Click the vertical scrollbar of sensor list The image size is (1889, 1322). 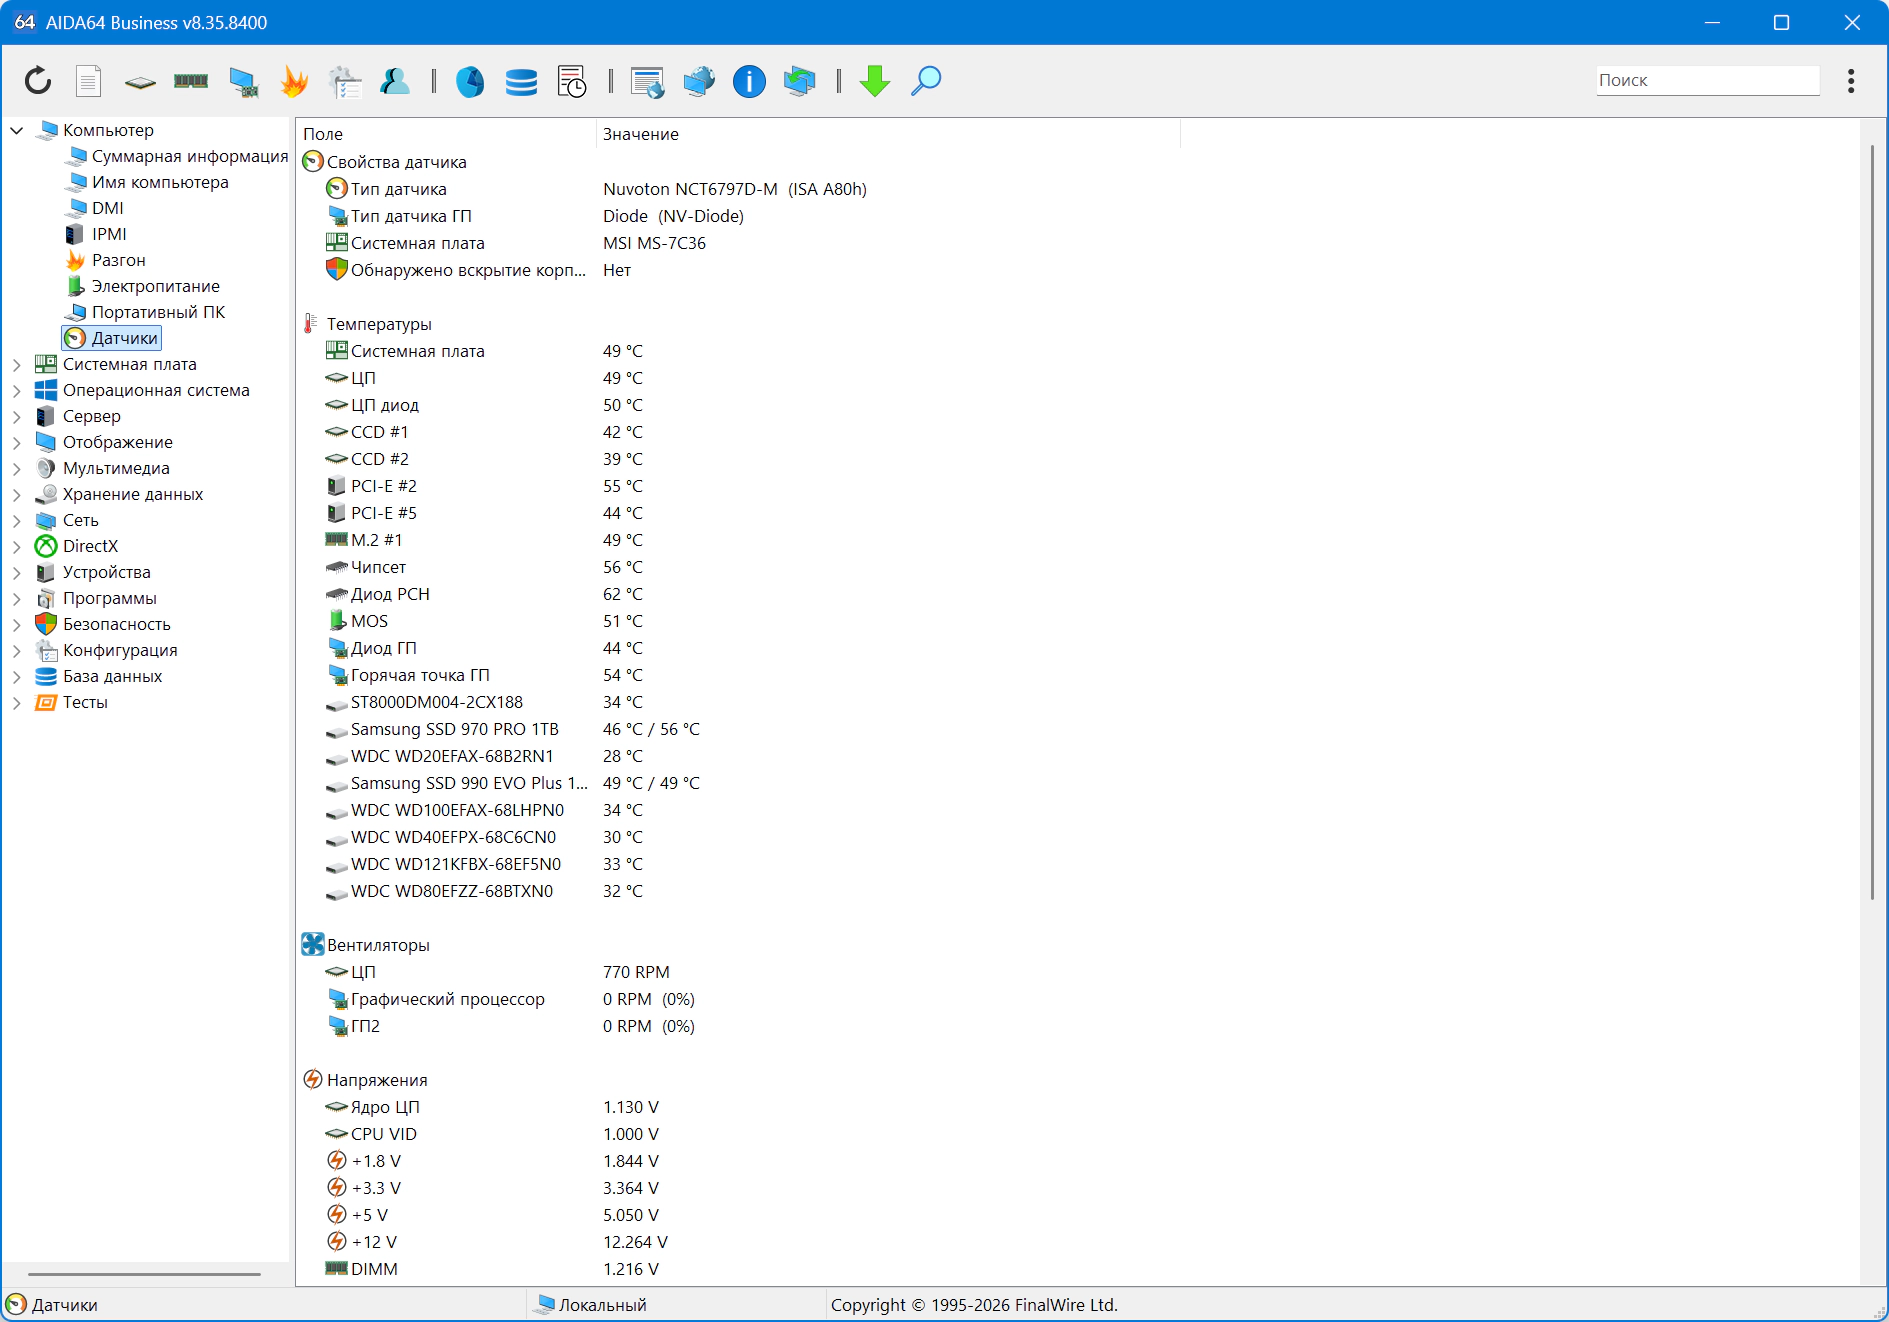(x=1872, y=522)
